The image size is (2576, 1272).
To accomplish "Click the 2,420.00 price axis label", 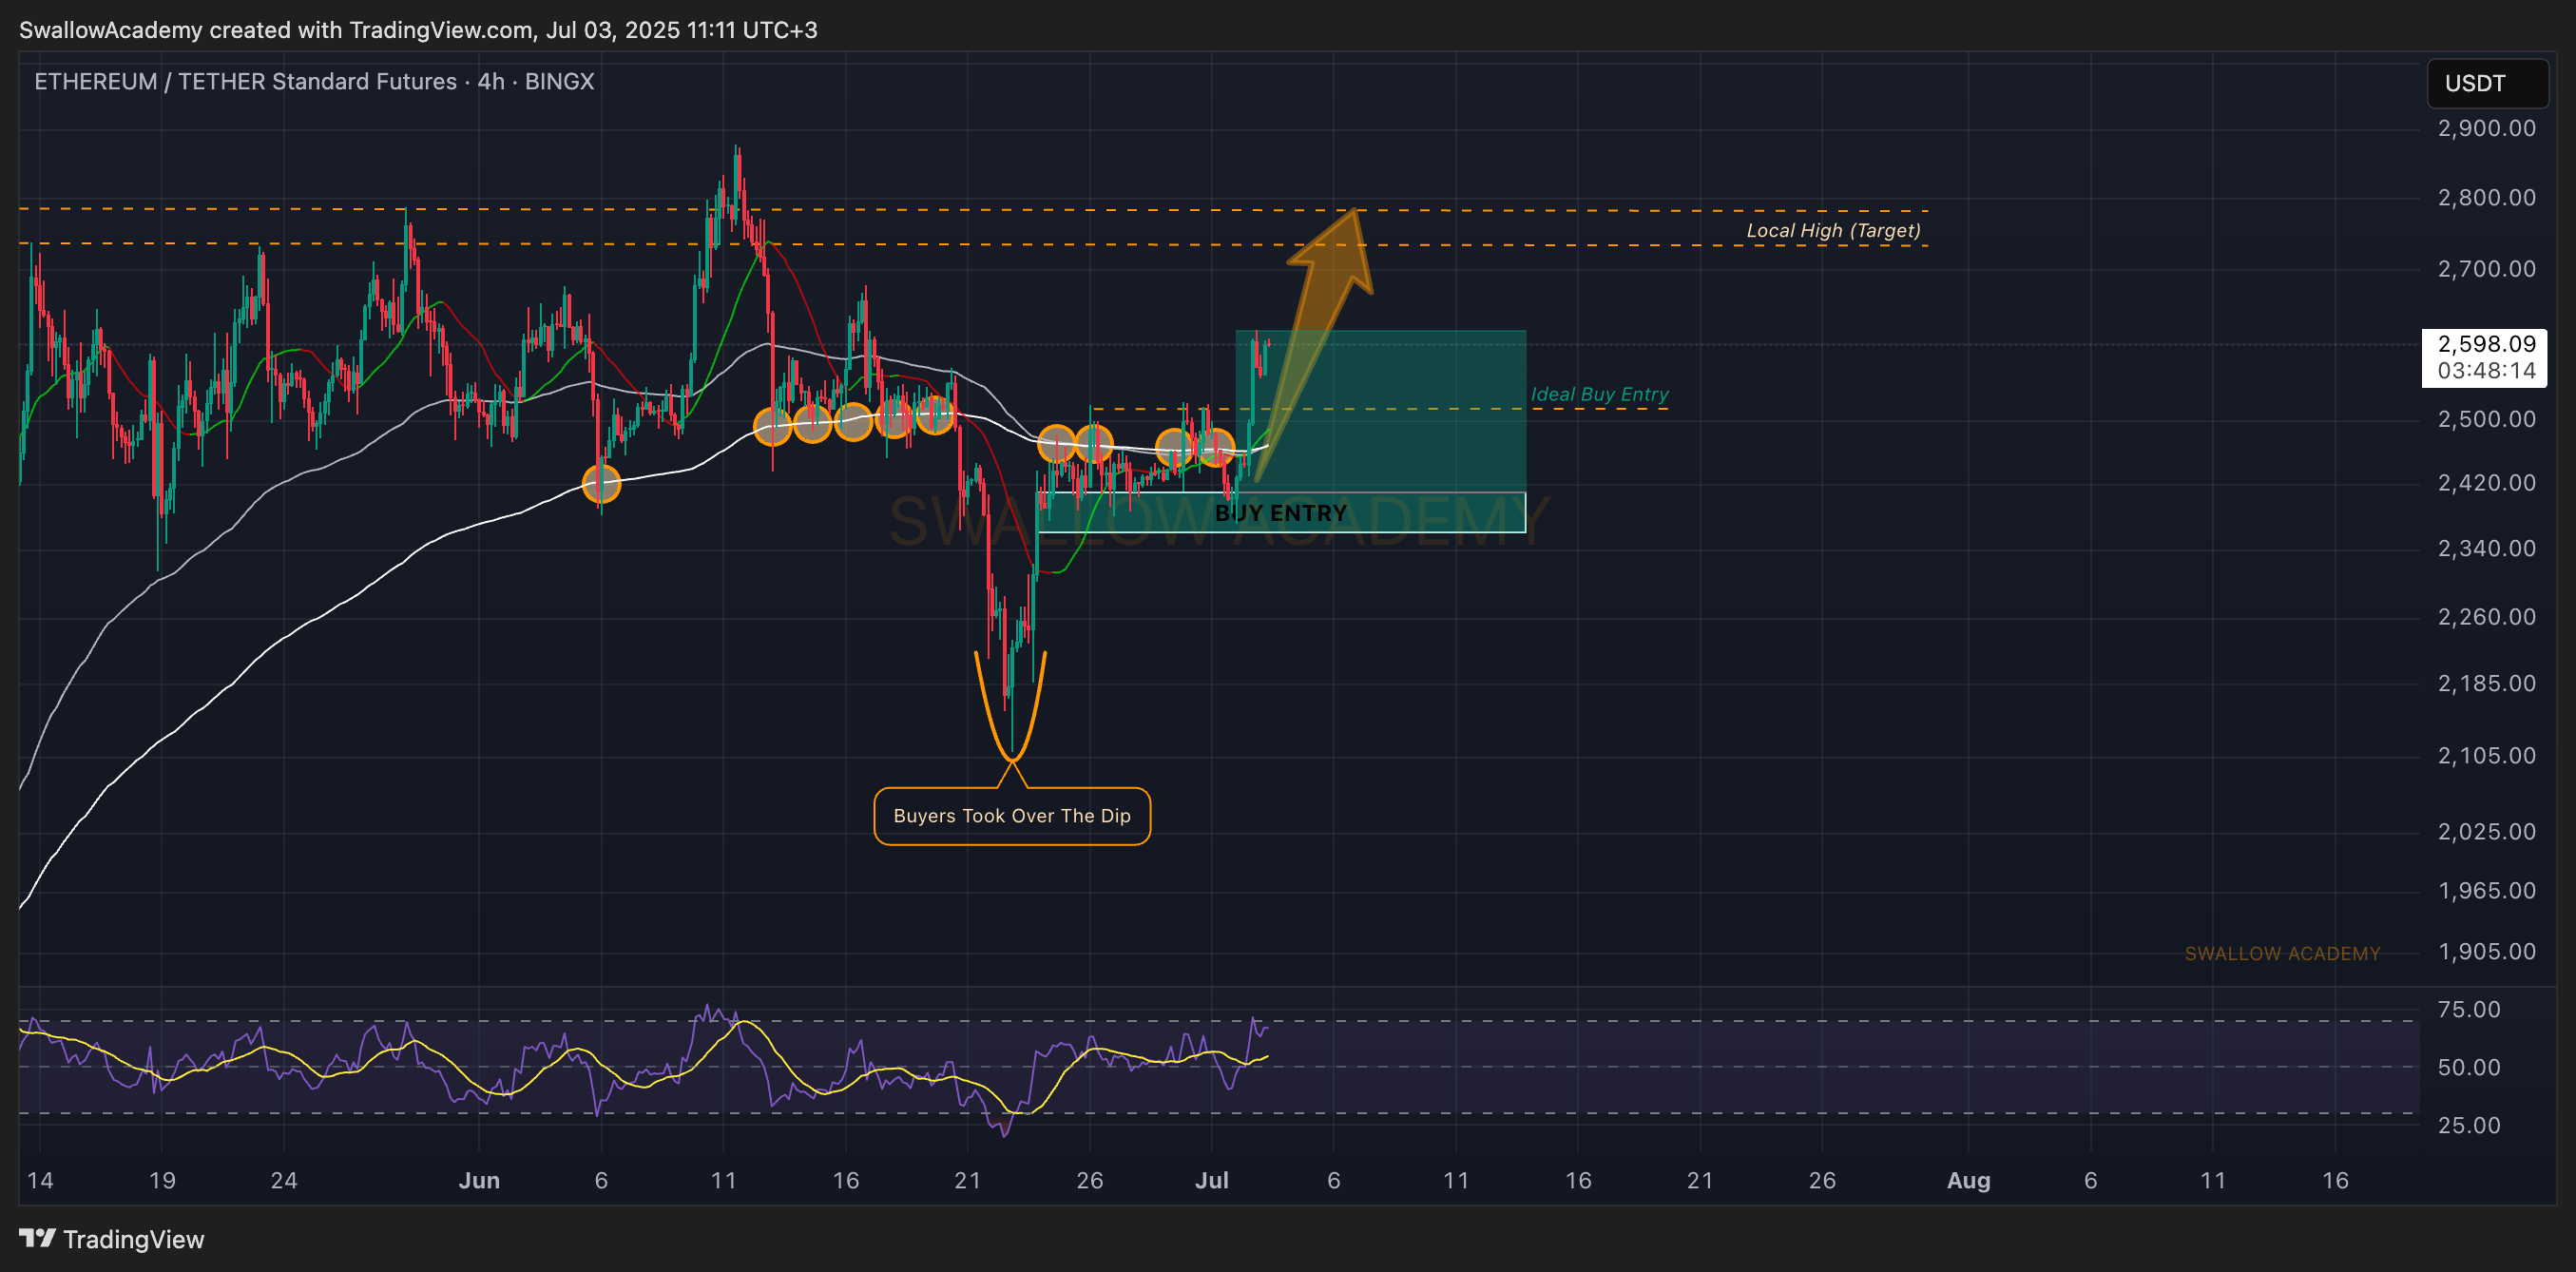I will pos(2486,483).
